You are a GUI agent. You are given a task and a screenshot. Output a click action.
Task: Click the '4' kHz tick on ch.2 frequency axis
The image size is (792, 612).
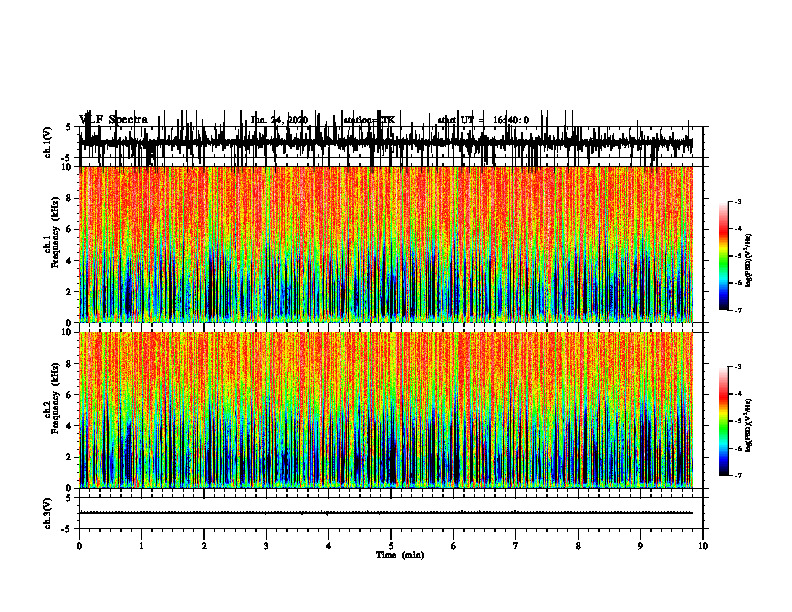click(x=69, y=426)
